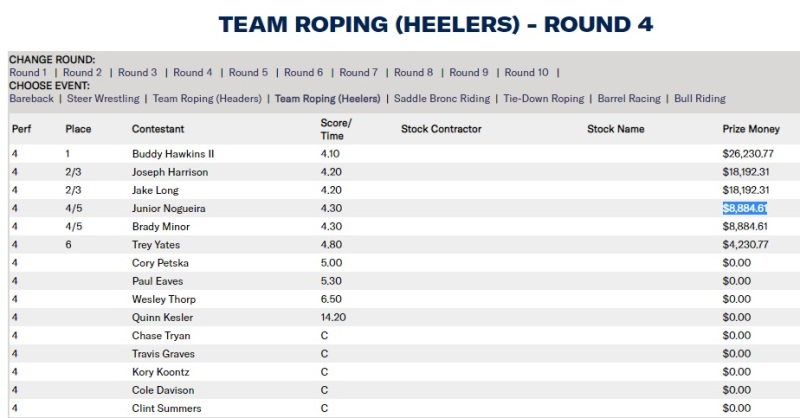The width and height of the screenshot is (800, 418).
Task: Click the Stock Contractor column header
Action: (441, 129)
